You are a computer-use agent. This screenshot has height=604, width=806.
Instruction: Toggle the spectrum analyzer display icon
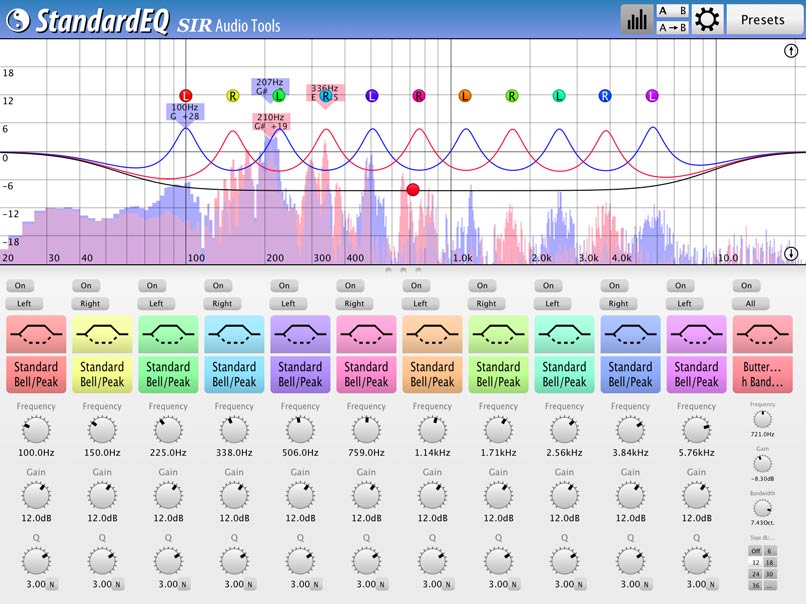[x=637, y=18]
